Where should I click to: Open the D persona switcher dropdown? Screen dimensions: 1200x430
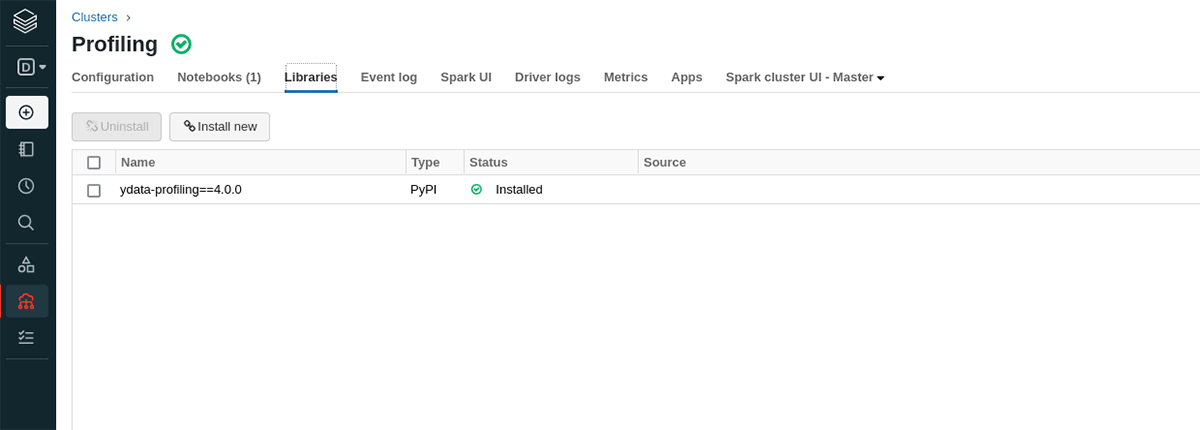33,67
